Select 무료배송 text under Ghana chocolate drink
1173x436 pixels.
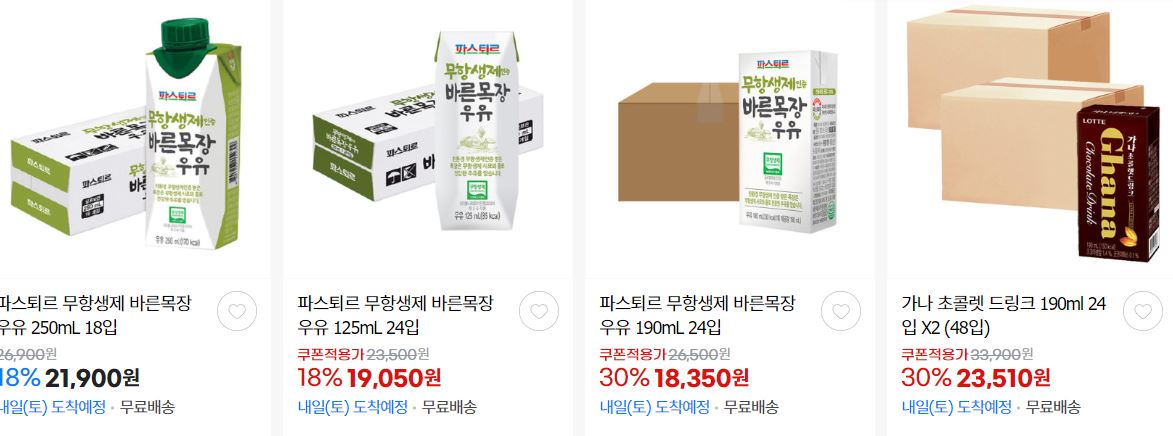pos(1053,408)
